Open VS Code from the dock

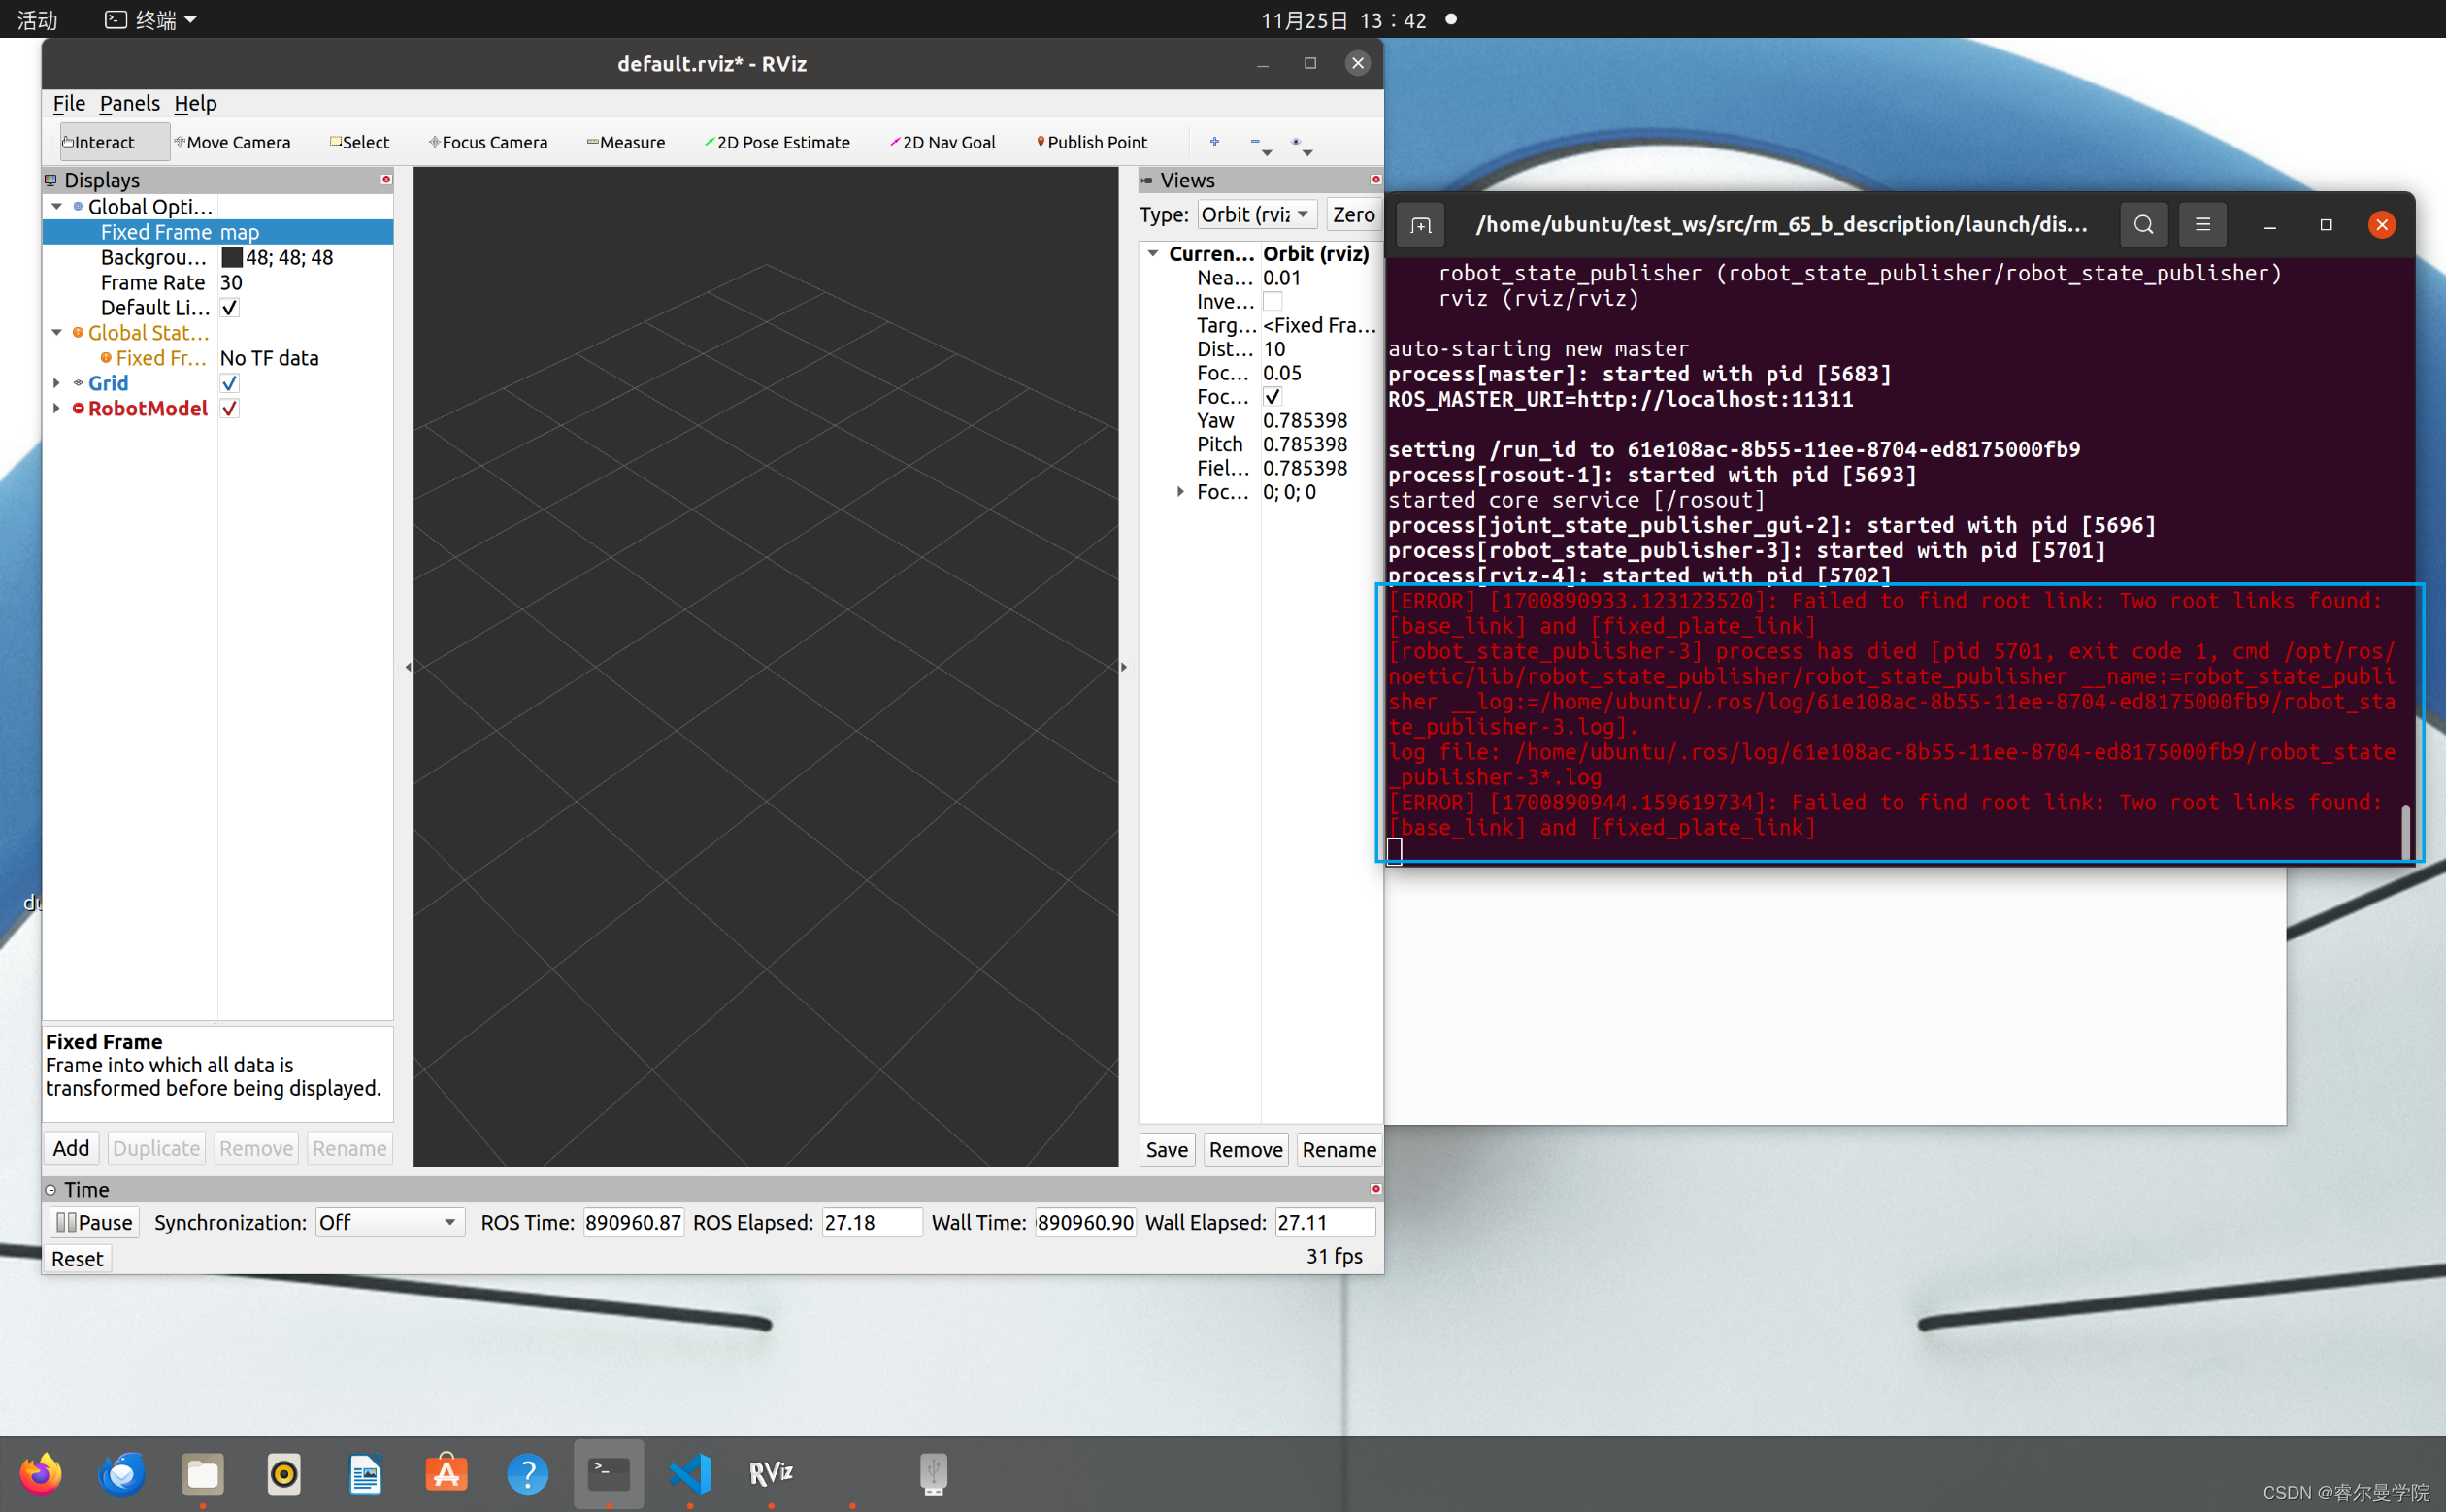tap(690, 1473)
